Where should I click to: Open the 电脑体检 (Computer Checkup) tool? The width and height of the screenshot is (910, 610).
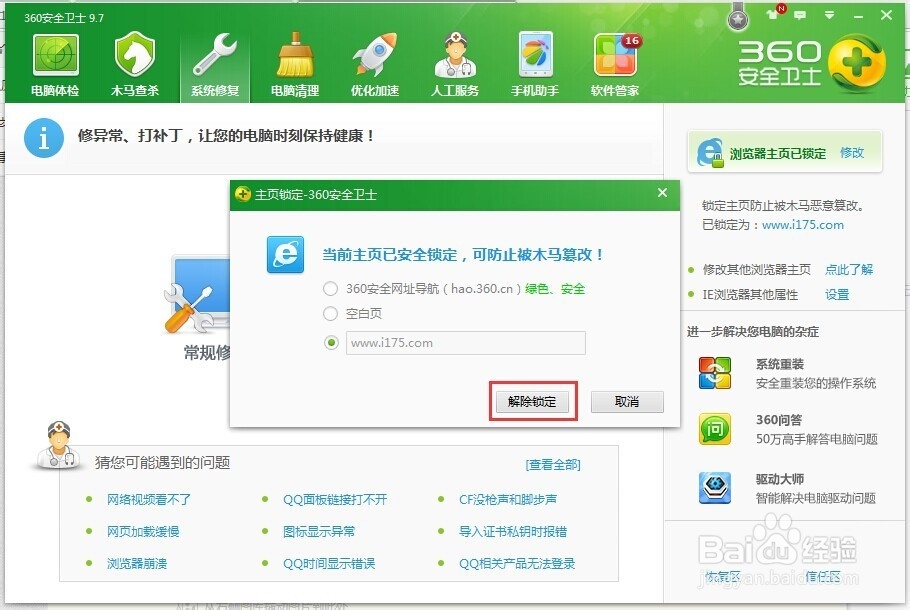(55, 60)
